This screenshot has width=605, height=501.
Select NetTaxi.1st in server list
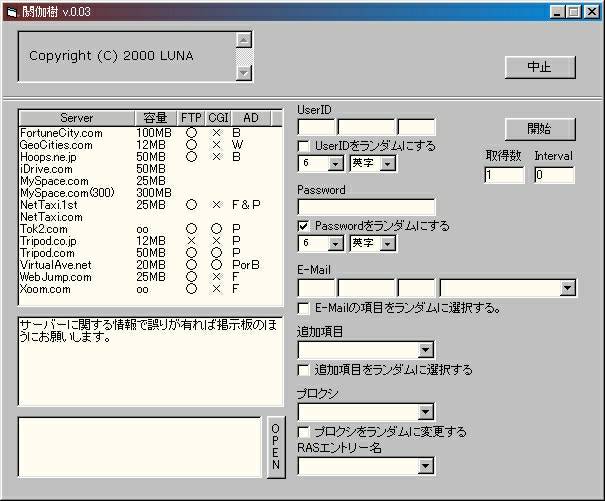(150, 205)
